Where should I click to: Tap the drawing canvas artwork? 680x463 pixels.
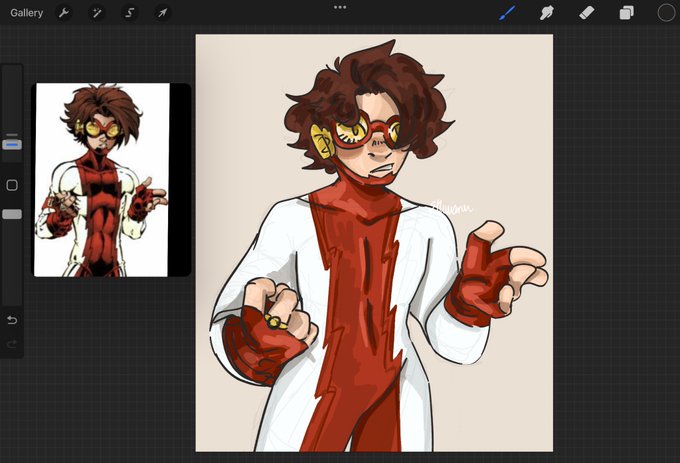click(x=374, y=243)
